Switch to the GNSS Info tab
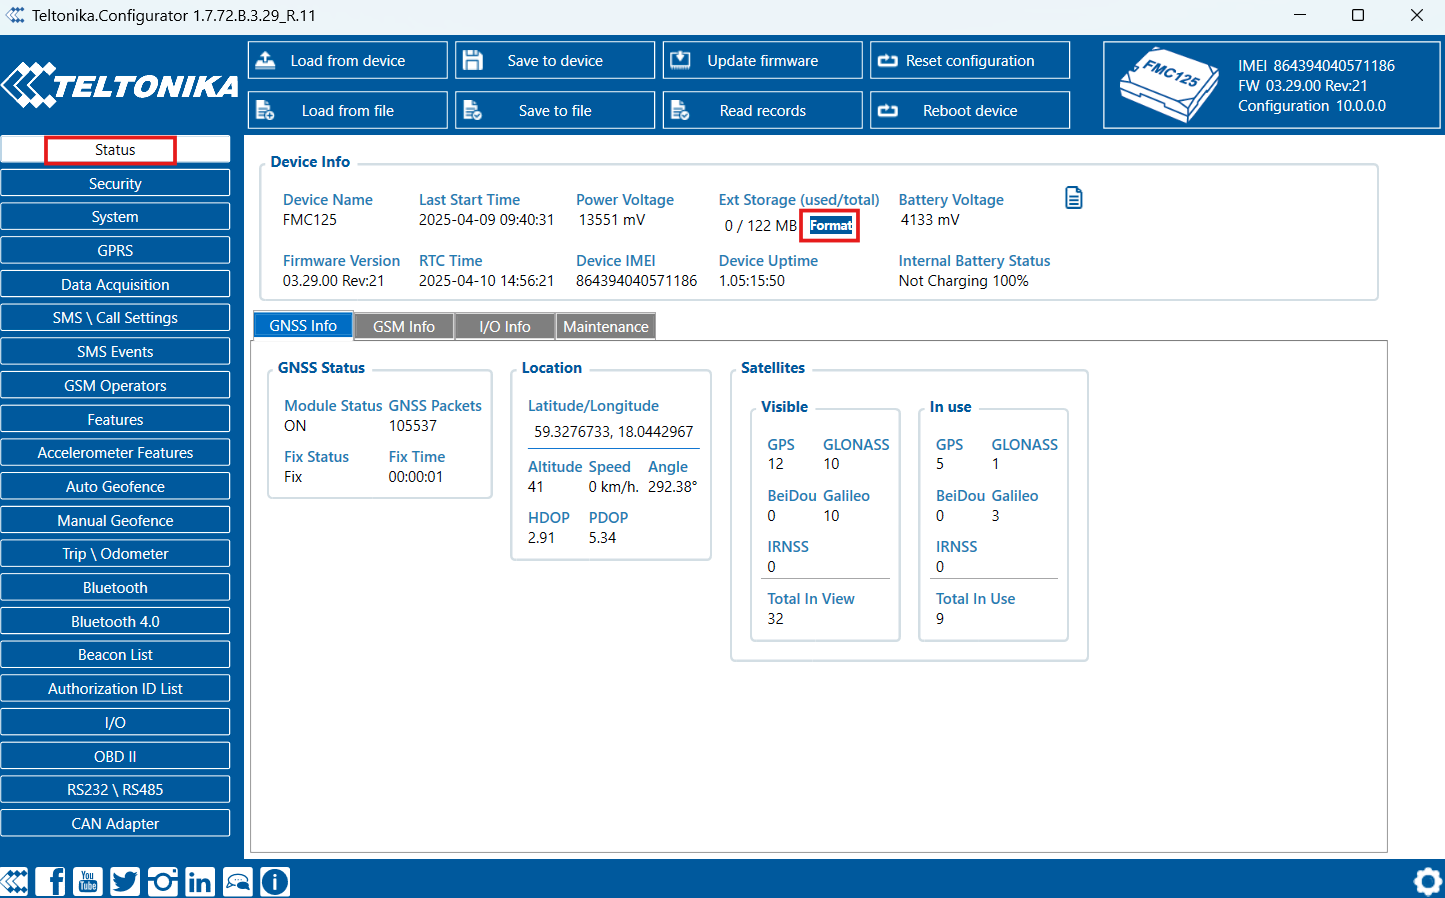The image size is (1445, 898). click(303, 326)
